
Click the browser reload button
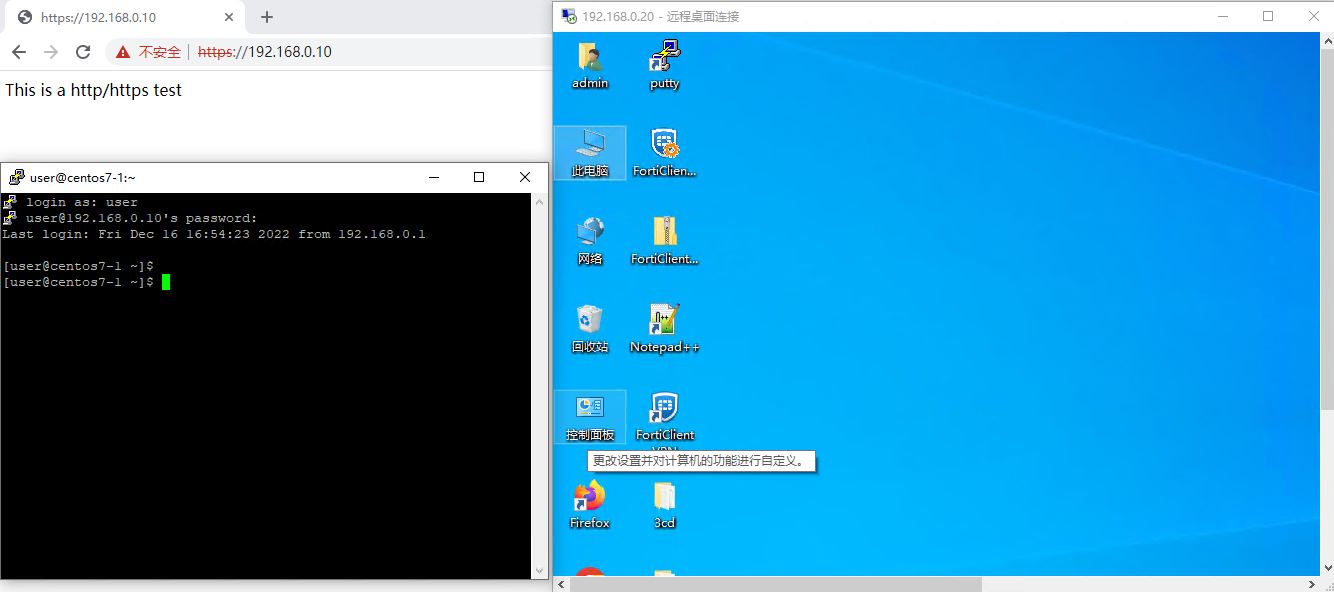point(83,52)
